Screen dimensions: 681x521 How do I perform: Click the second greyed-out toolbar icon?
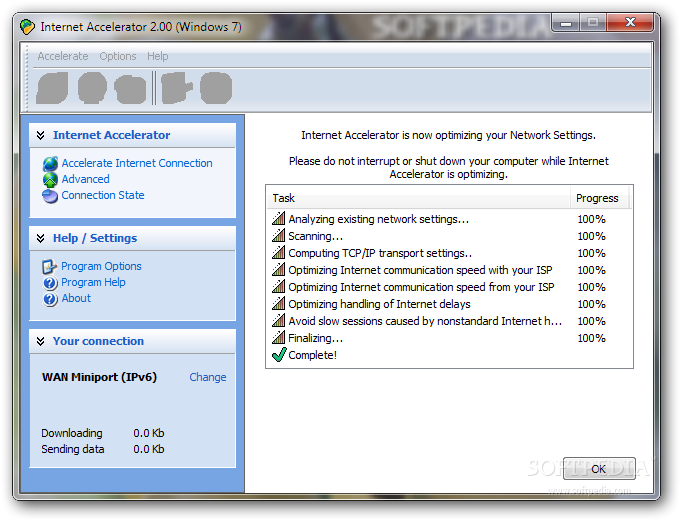coord(92,88)
